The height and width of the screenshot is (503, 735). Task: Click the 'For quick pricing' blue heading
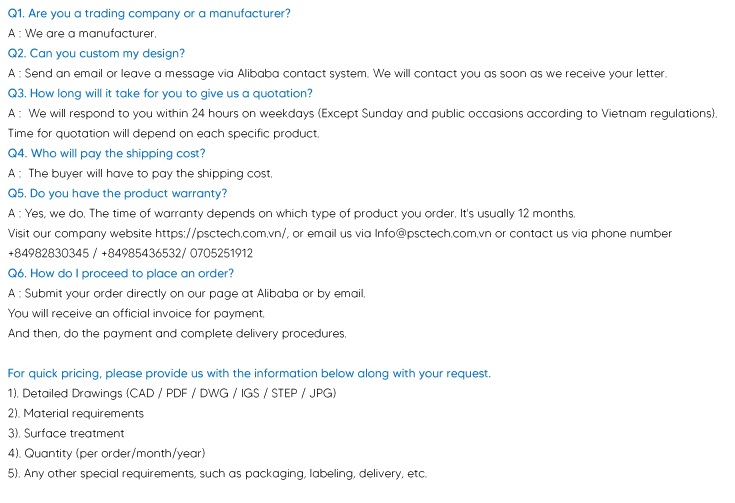249,374
